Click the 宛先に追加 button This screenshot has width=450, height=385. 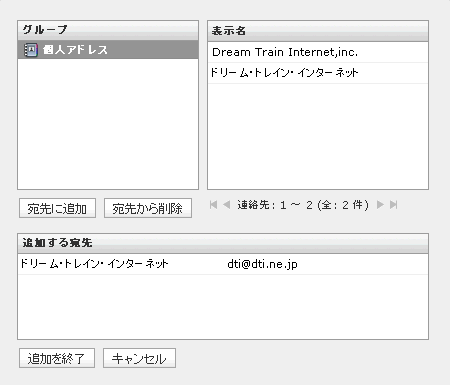point(57,208)
